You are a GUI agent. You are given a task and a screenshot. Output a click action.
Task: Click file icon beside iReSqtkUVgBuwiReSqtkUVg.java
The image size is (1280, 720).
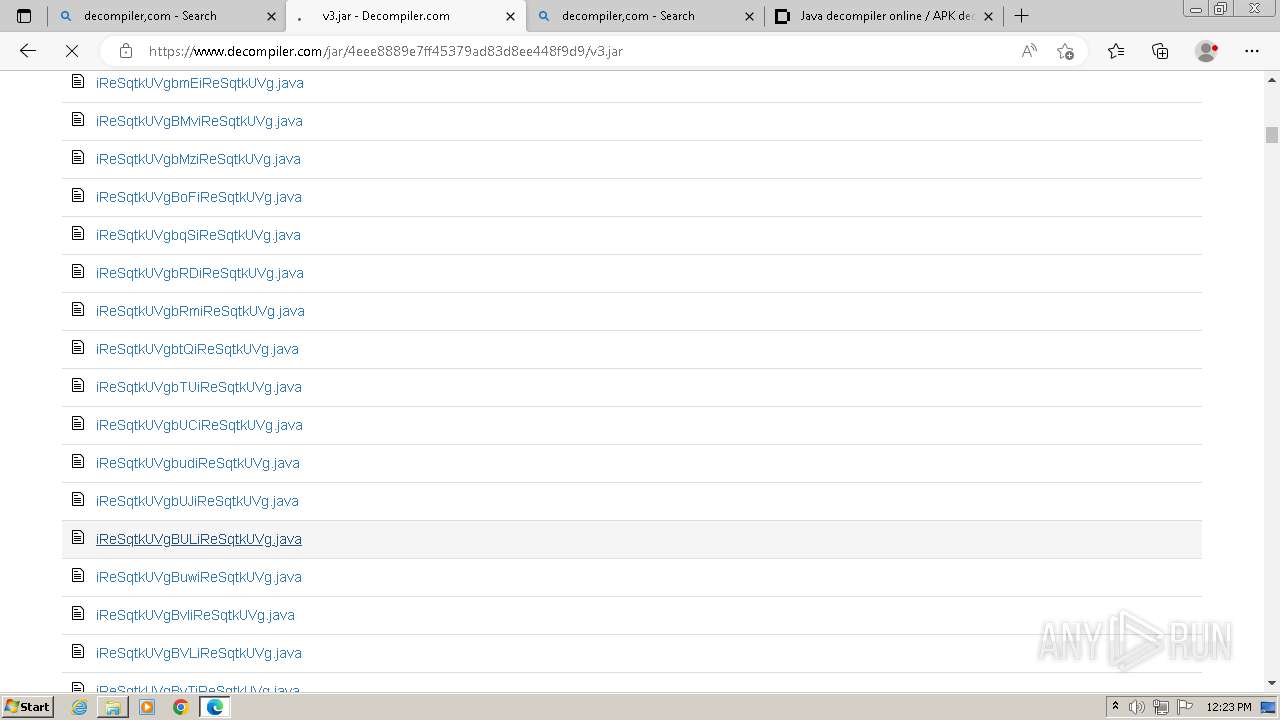point(78,576)
